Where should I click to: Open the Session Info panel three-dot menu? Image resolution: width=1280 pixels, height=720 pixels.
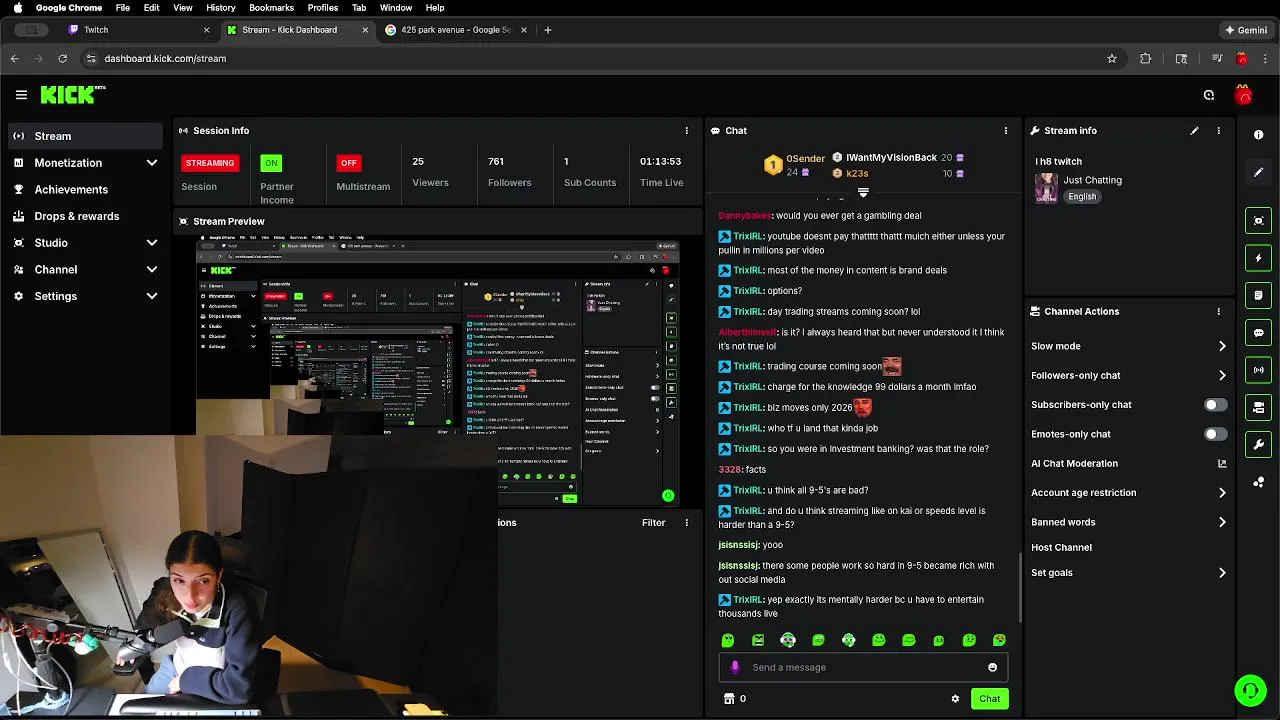coord(686,131)
